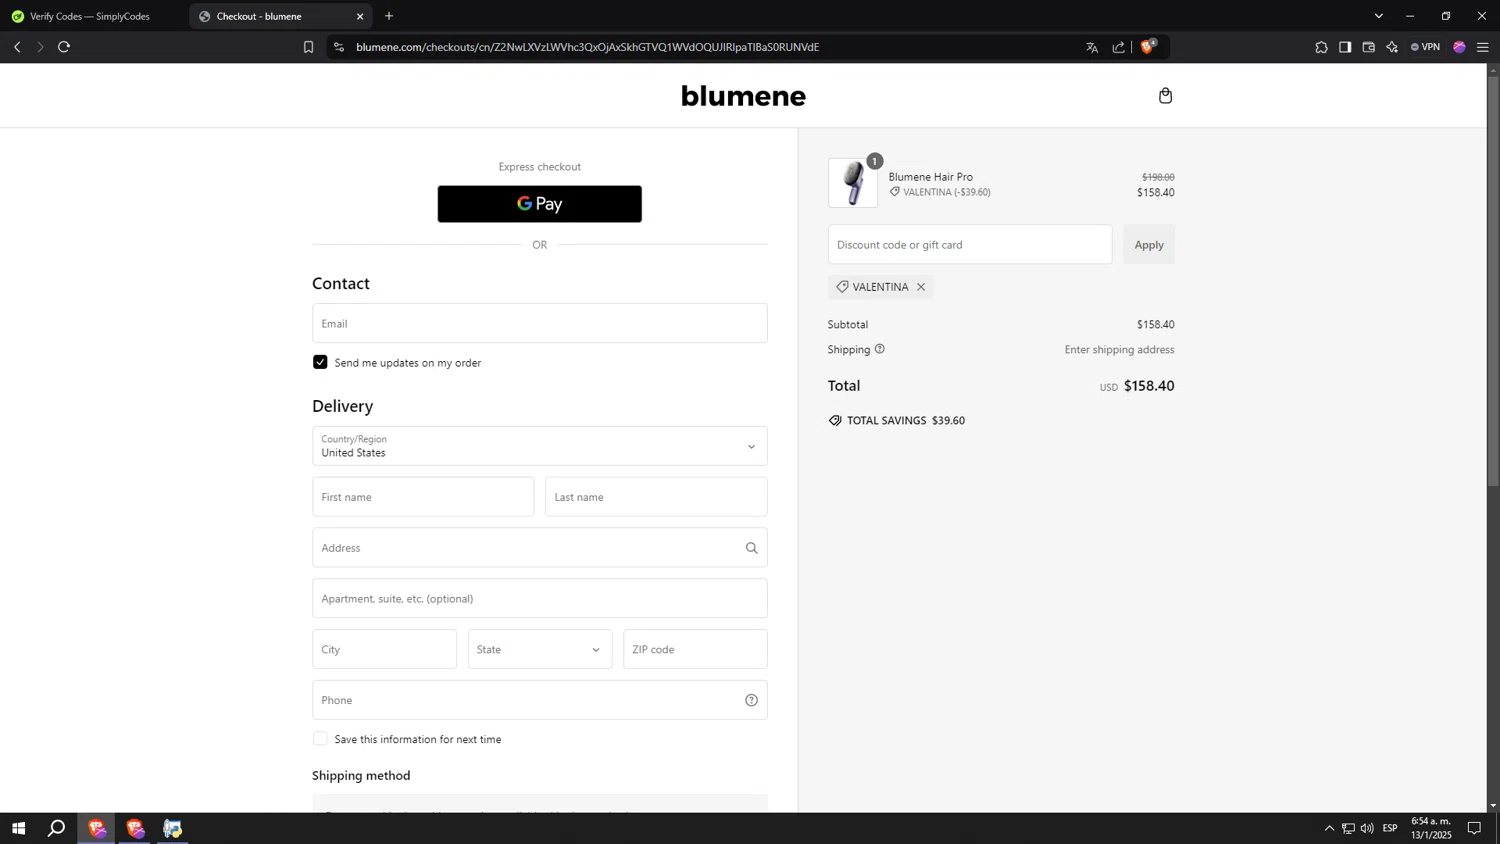Click the Address search magnifier icon
The image size is (1500, 844).
tap(751, 548)
